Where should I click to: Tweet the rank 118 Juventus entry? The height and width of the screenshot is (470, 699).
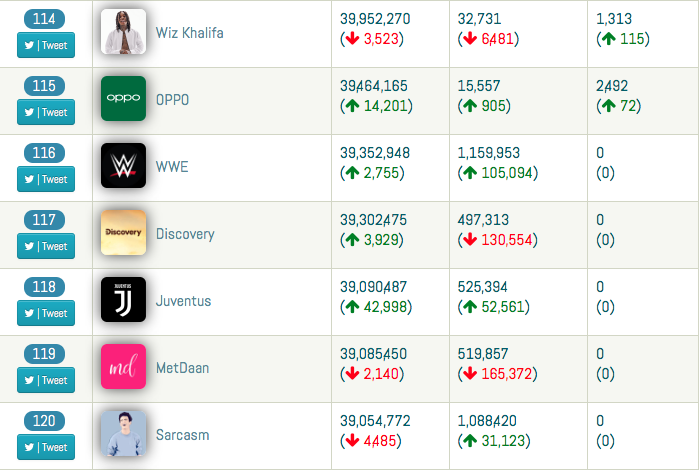[46, 313]
